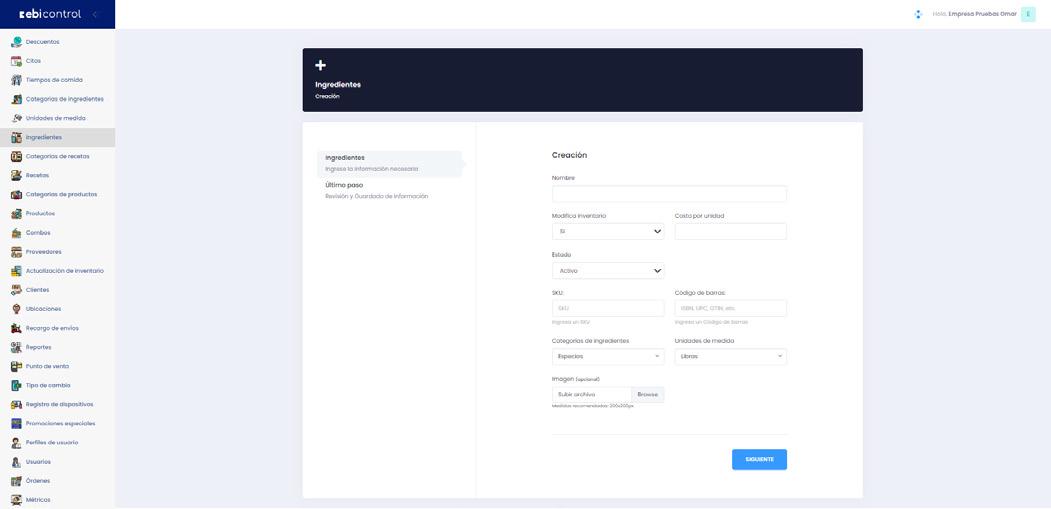Expand the Estado dropdown set to Activo
This screenshot has width=1051, height=509.
tap(608, 270)
